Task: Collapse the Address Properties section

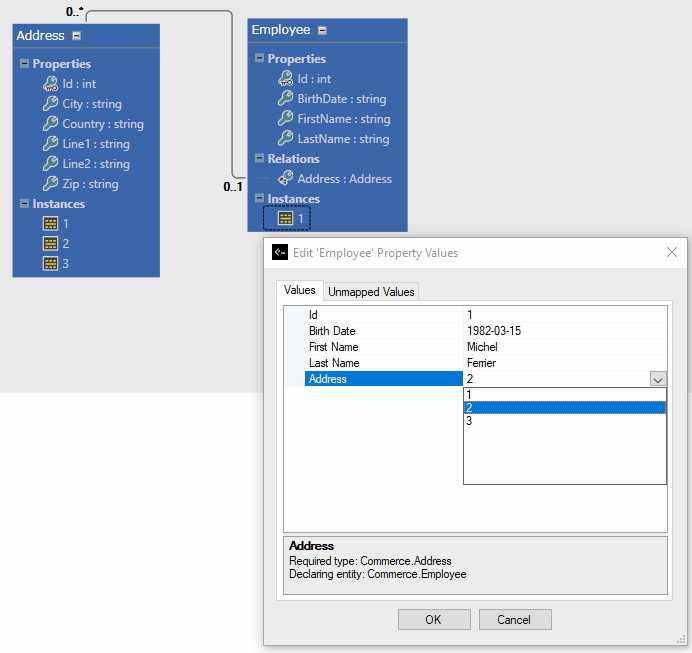Action: (x=24, y=64)
